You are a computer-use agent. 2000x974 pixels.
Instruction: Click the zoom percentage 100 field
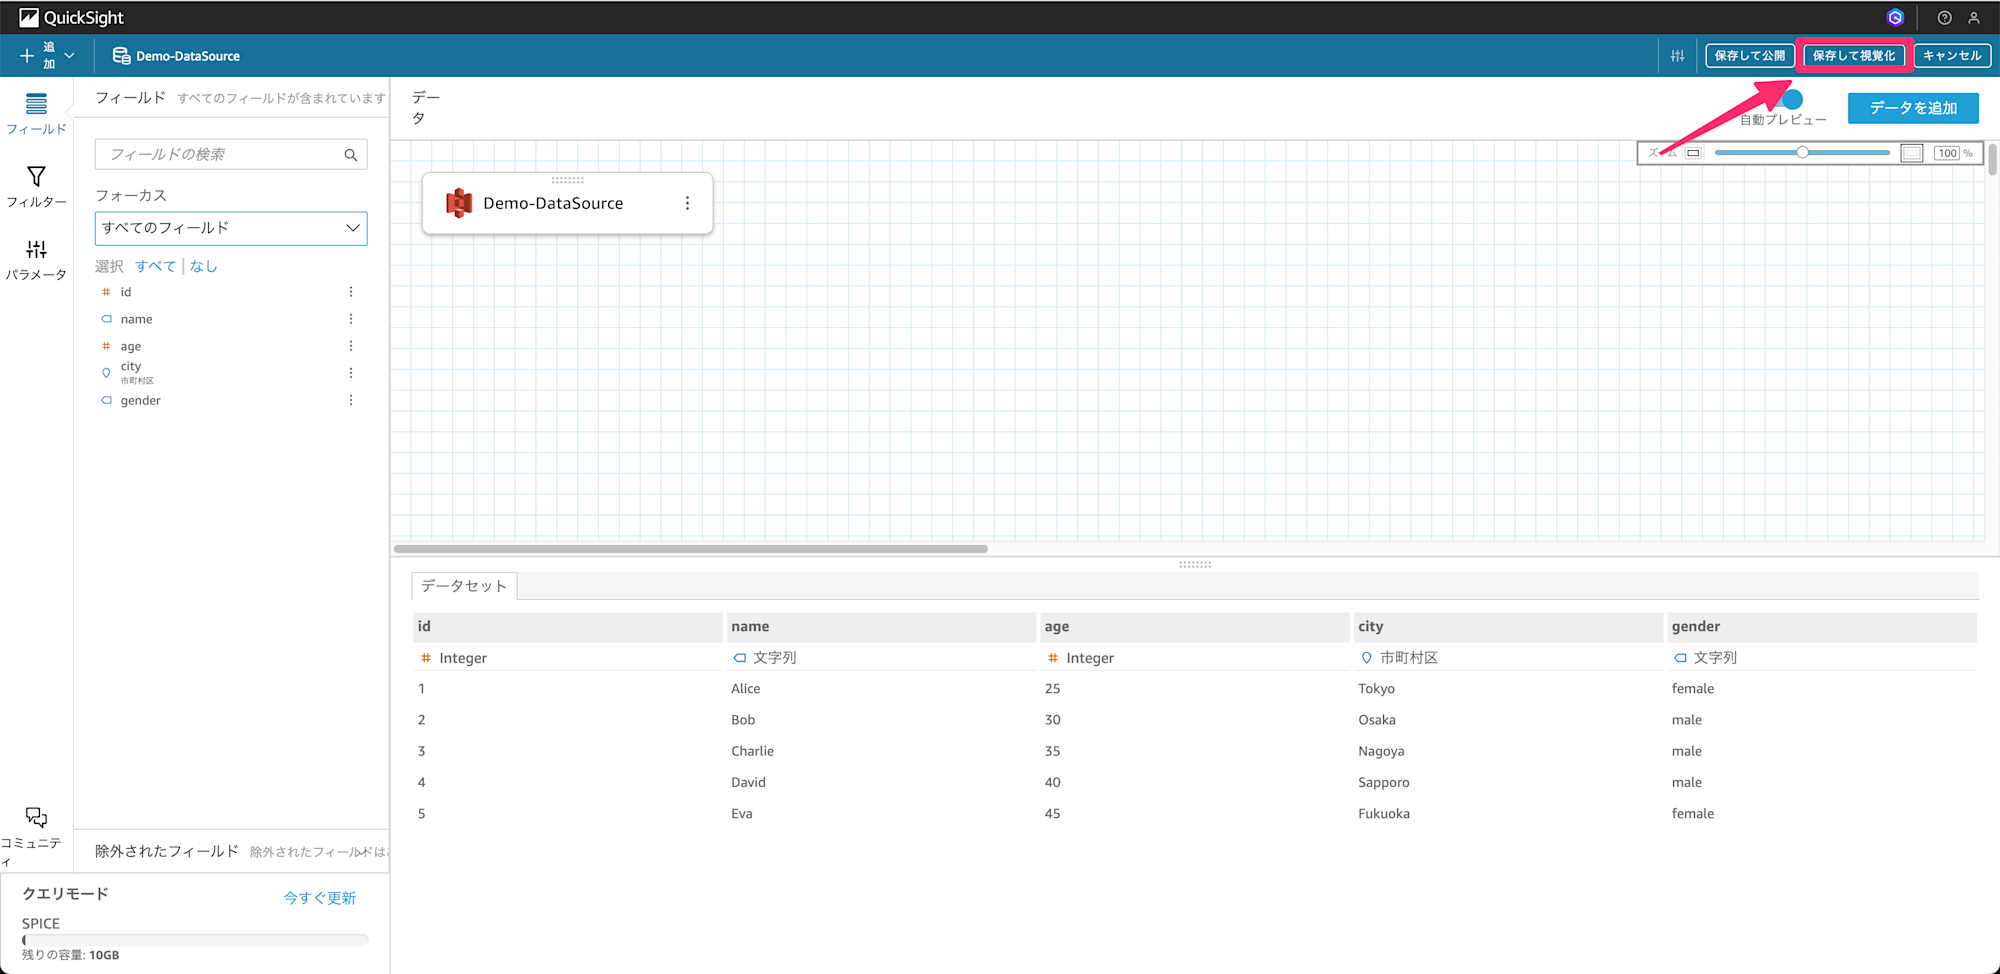click(x=1947, y=153)
